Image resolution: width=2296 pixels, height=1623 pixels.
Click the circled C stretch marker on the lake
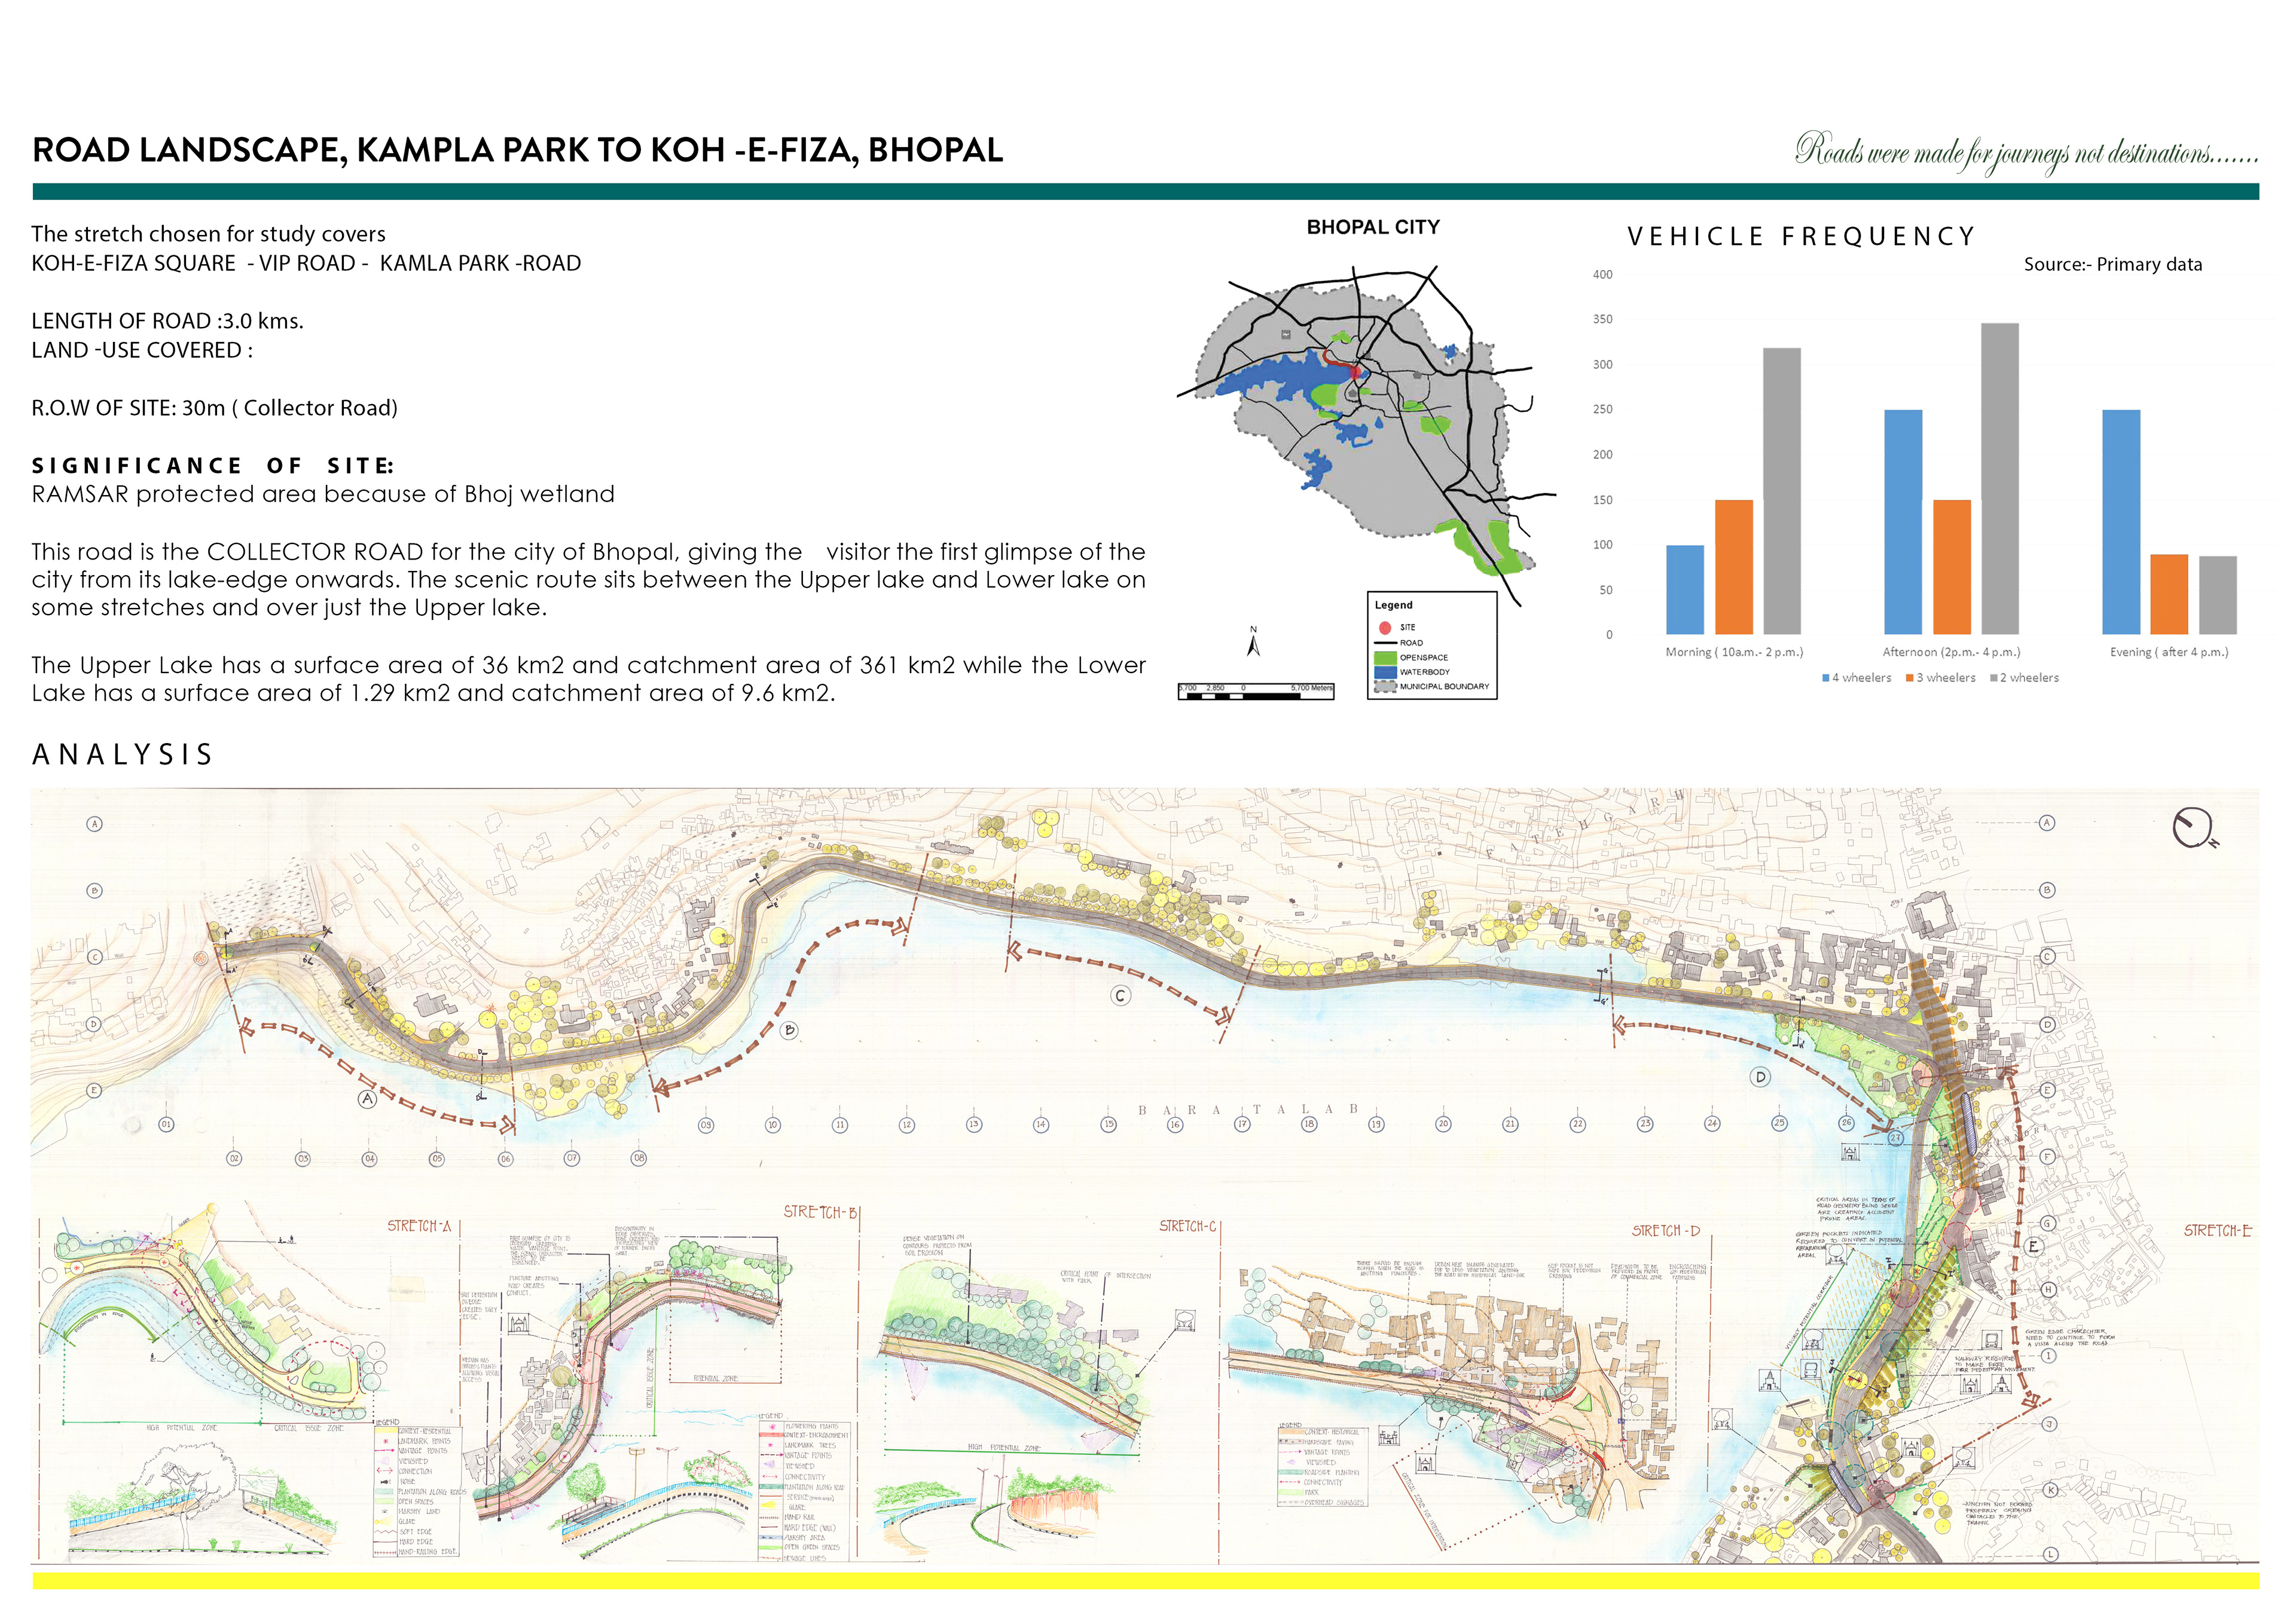coord(1121,996)
